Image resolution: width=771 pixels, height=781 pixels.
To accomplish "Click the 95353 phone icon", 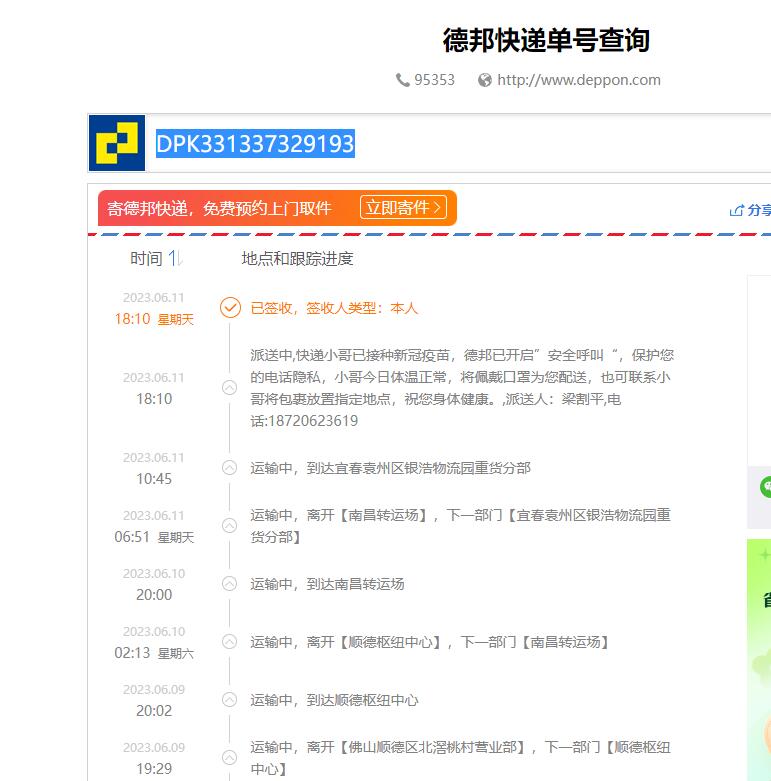I will click(402, 80).
